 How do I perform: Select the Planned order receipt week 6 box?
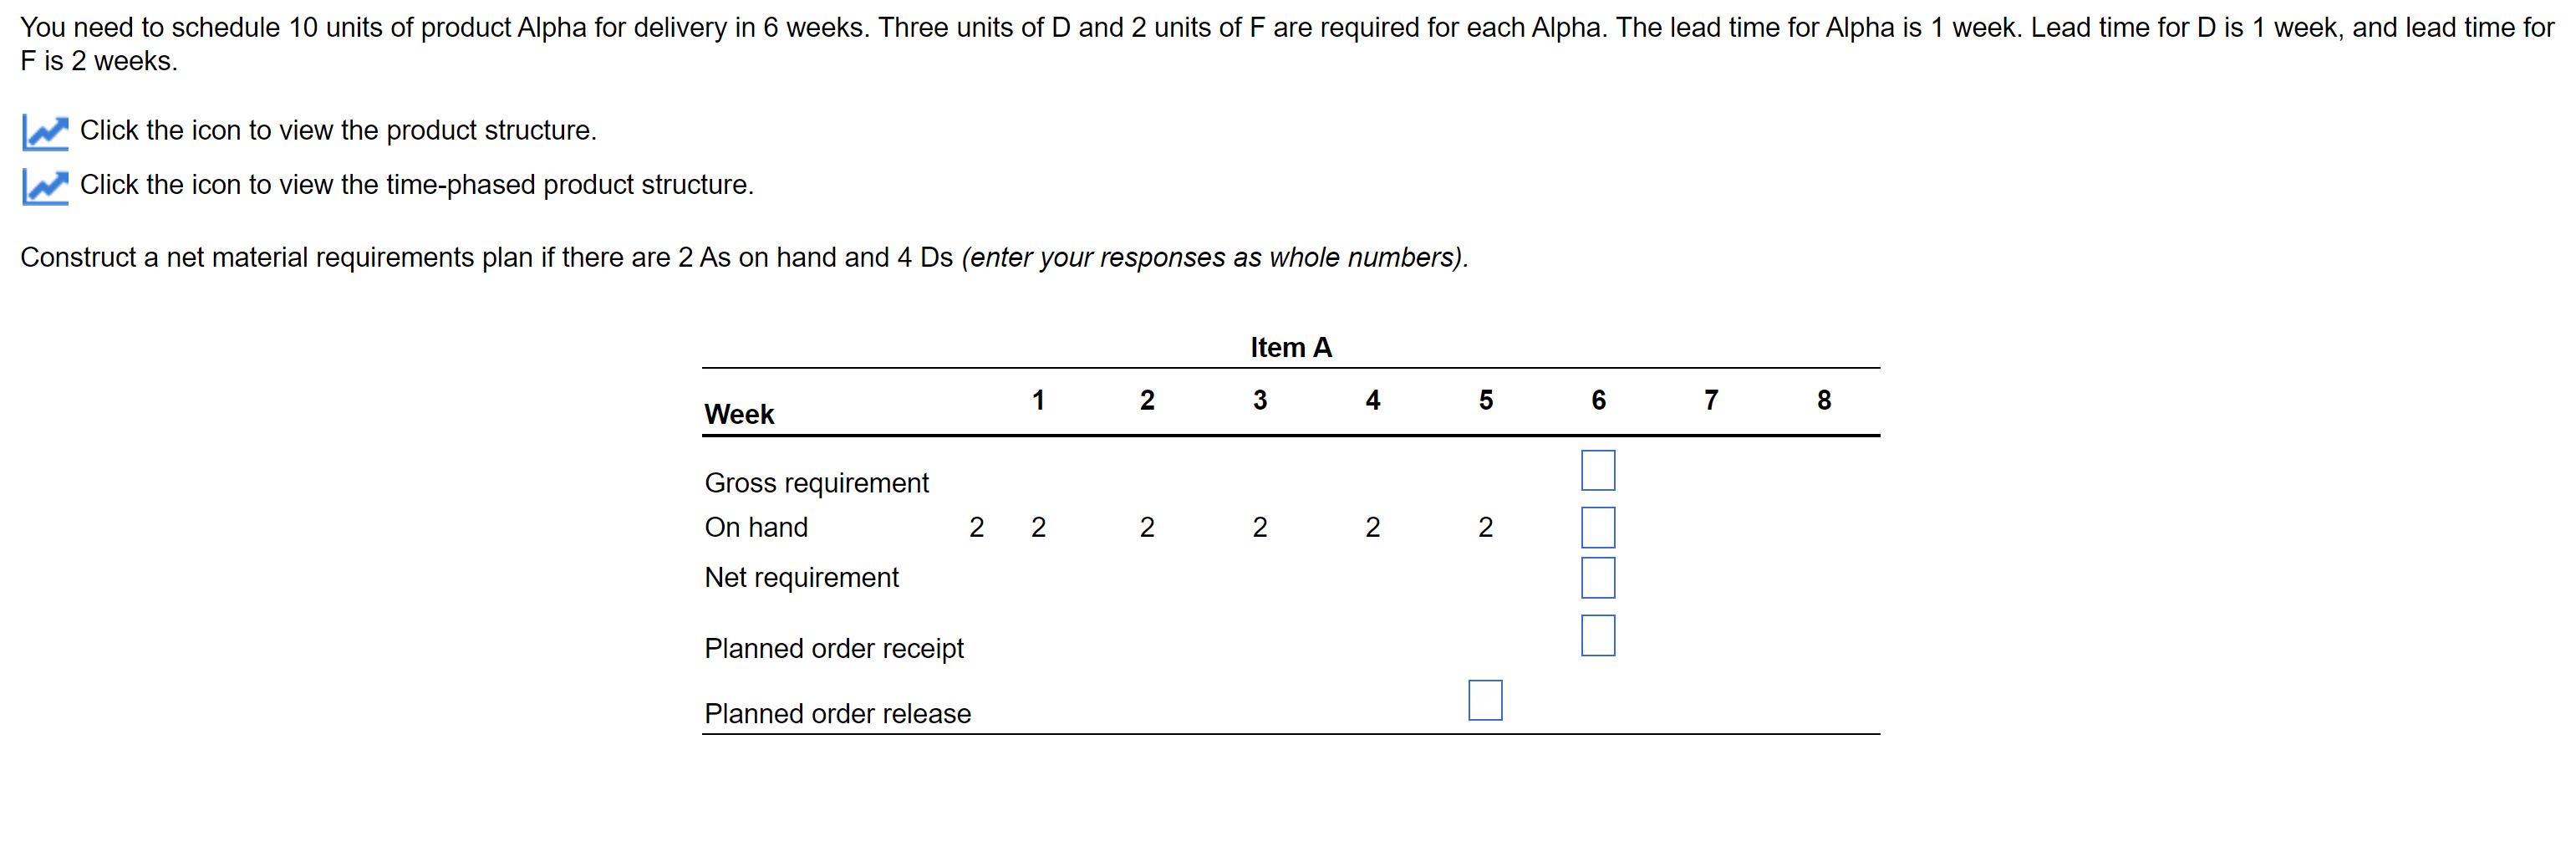click(1597, 635)
